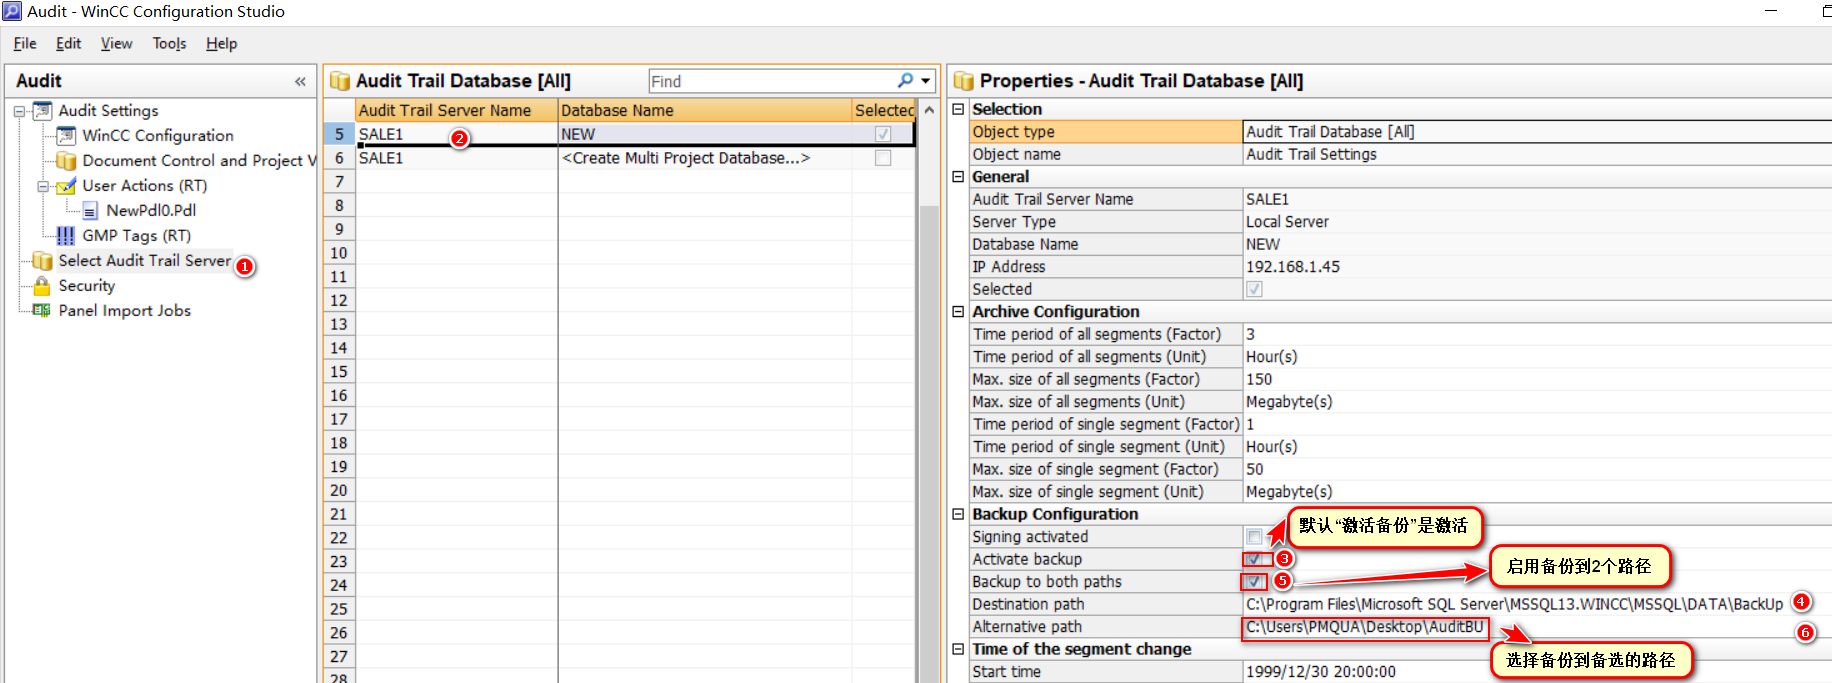Click the WinCC Configuration node icon
Image resolution: width=1832 pixels, height=683 pixels.
pyautogui.click(x=66, y=136)
